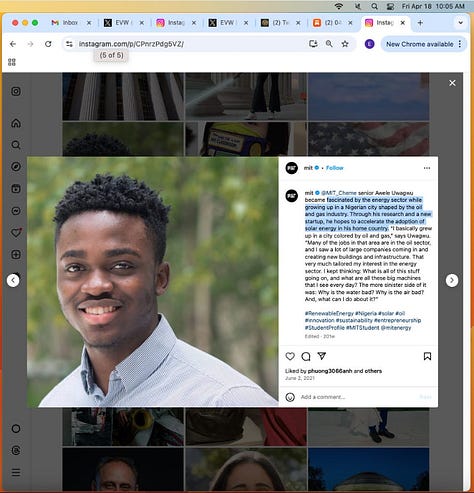
Task: Go to previous post arrow
Action: pyautogui.click(x=13, y=280)
